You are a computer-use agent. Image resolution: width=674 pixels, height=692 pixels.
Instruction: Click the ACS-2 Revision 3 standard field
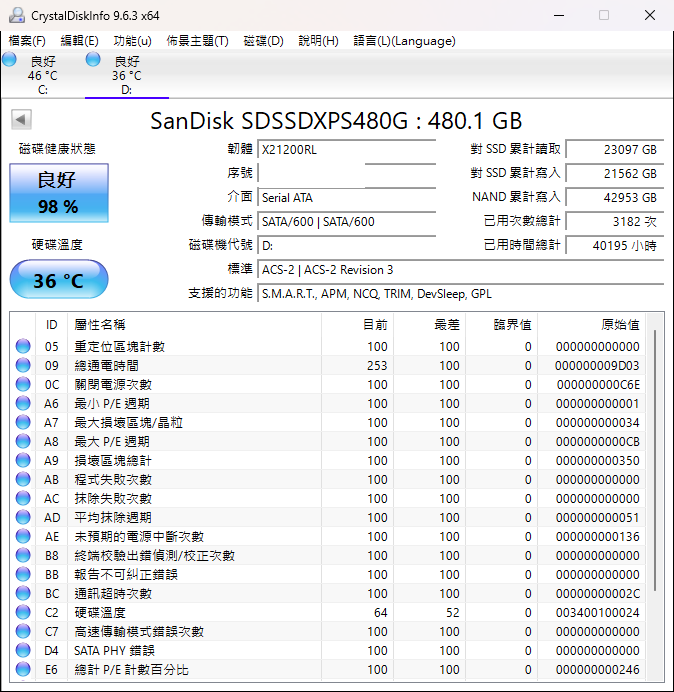point(461,269)
